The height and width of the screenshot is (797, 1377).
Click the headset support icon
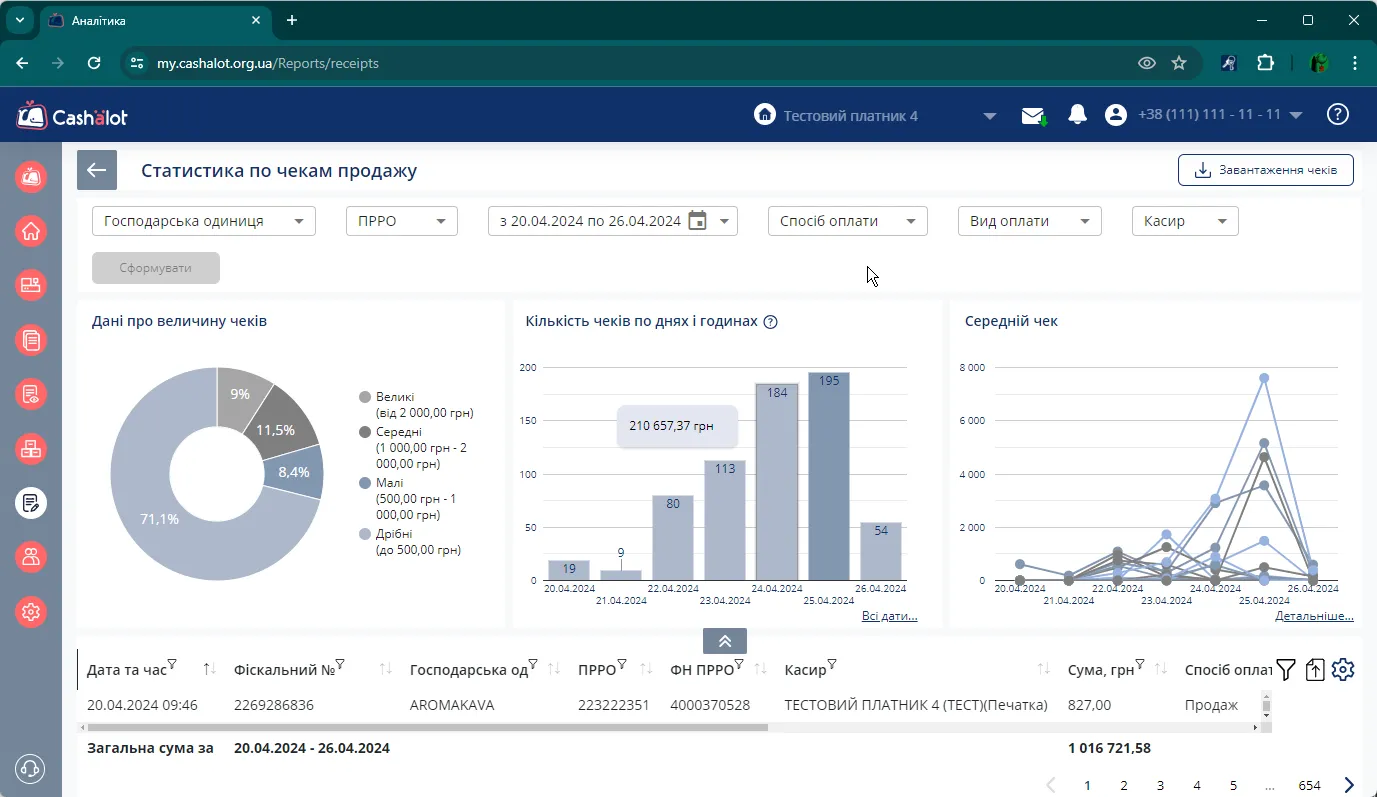point(31,769)
